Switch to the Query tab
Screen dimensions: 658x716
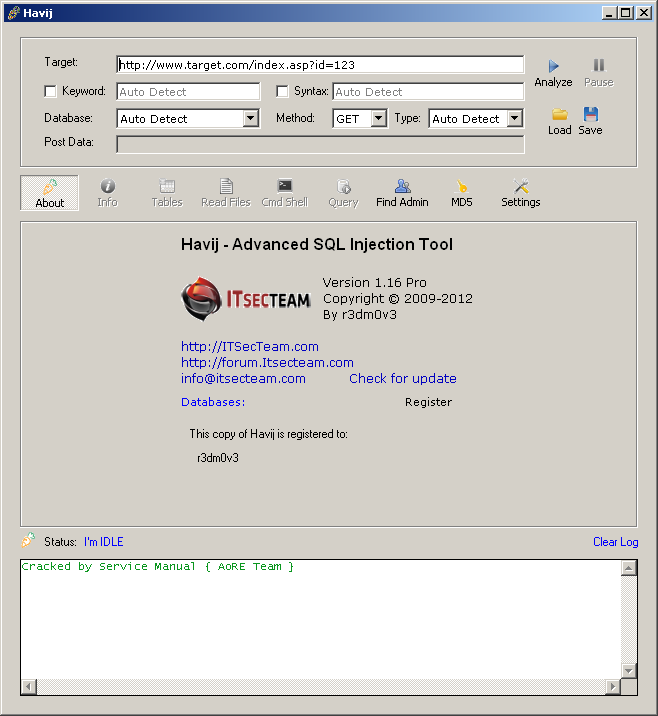343,193
